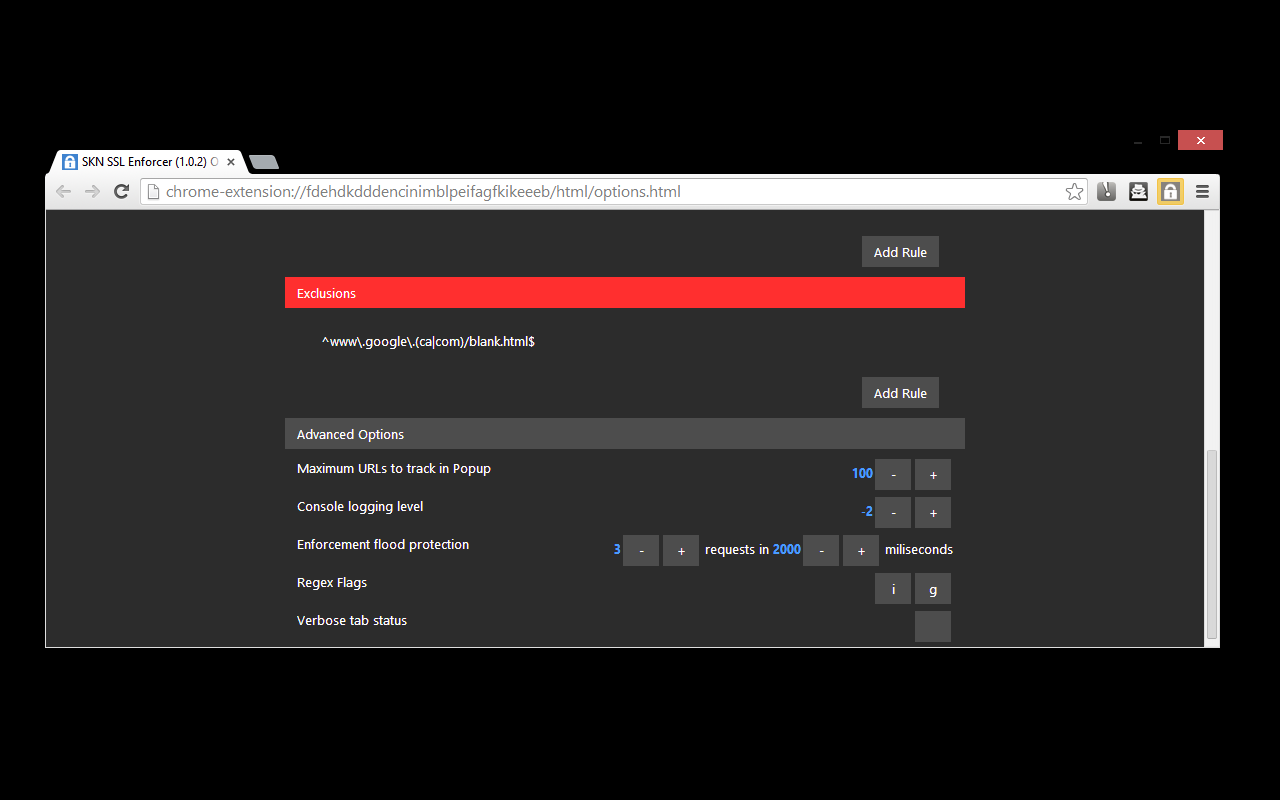Toggle the Verbose tab status checkbox
The height and width of the screenshot is (800, 1280).
tap(933, 626)
